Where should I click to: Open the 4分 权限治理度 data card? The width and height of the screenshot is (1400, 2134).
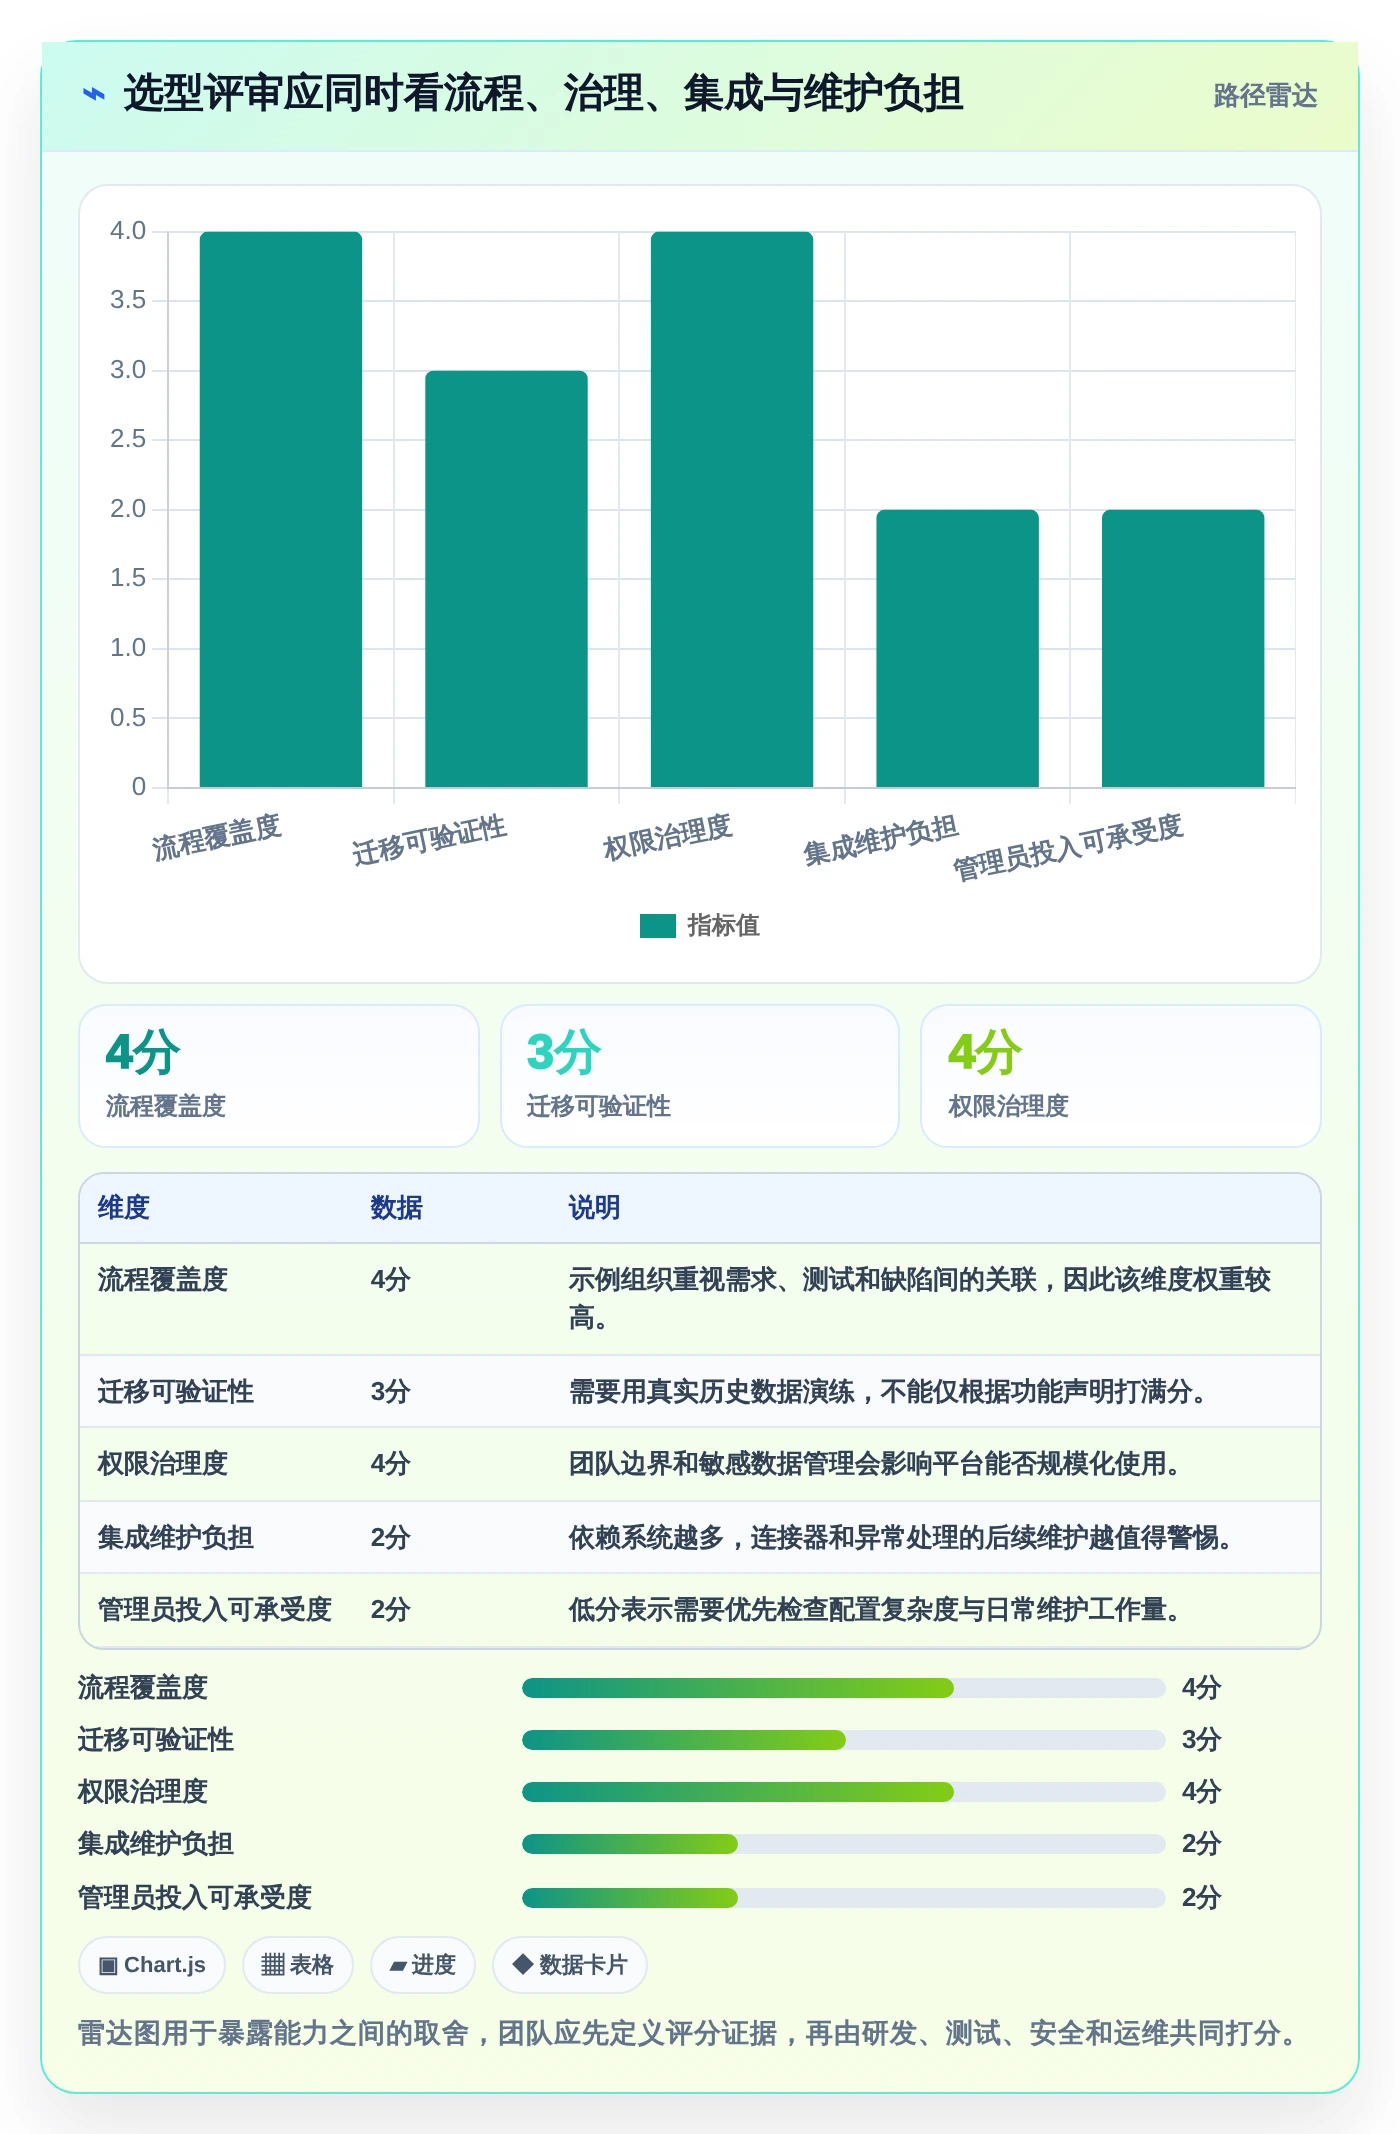pos(1121,1076)
